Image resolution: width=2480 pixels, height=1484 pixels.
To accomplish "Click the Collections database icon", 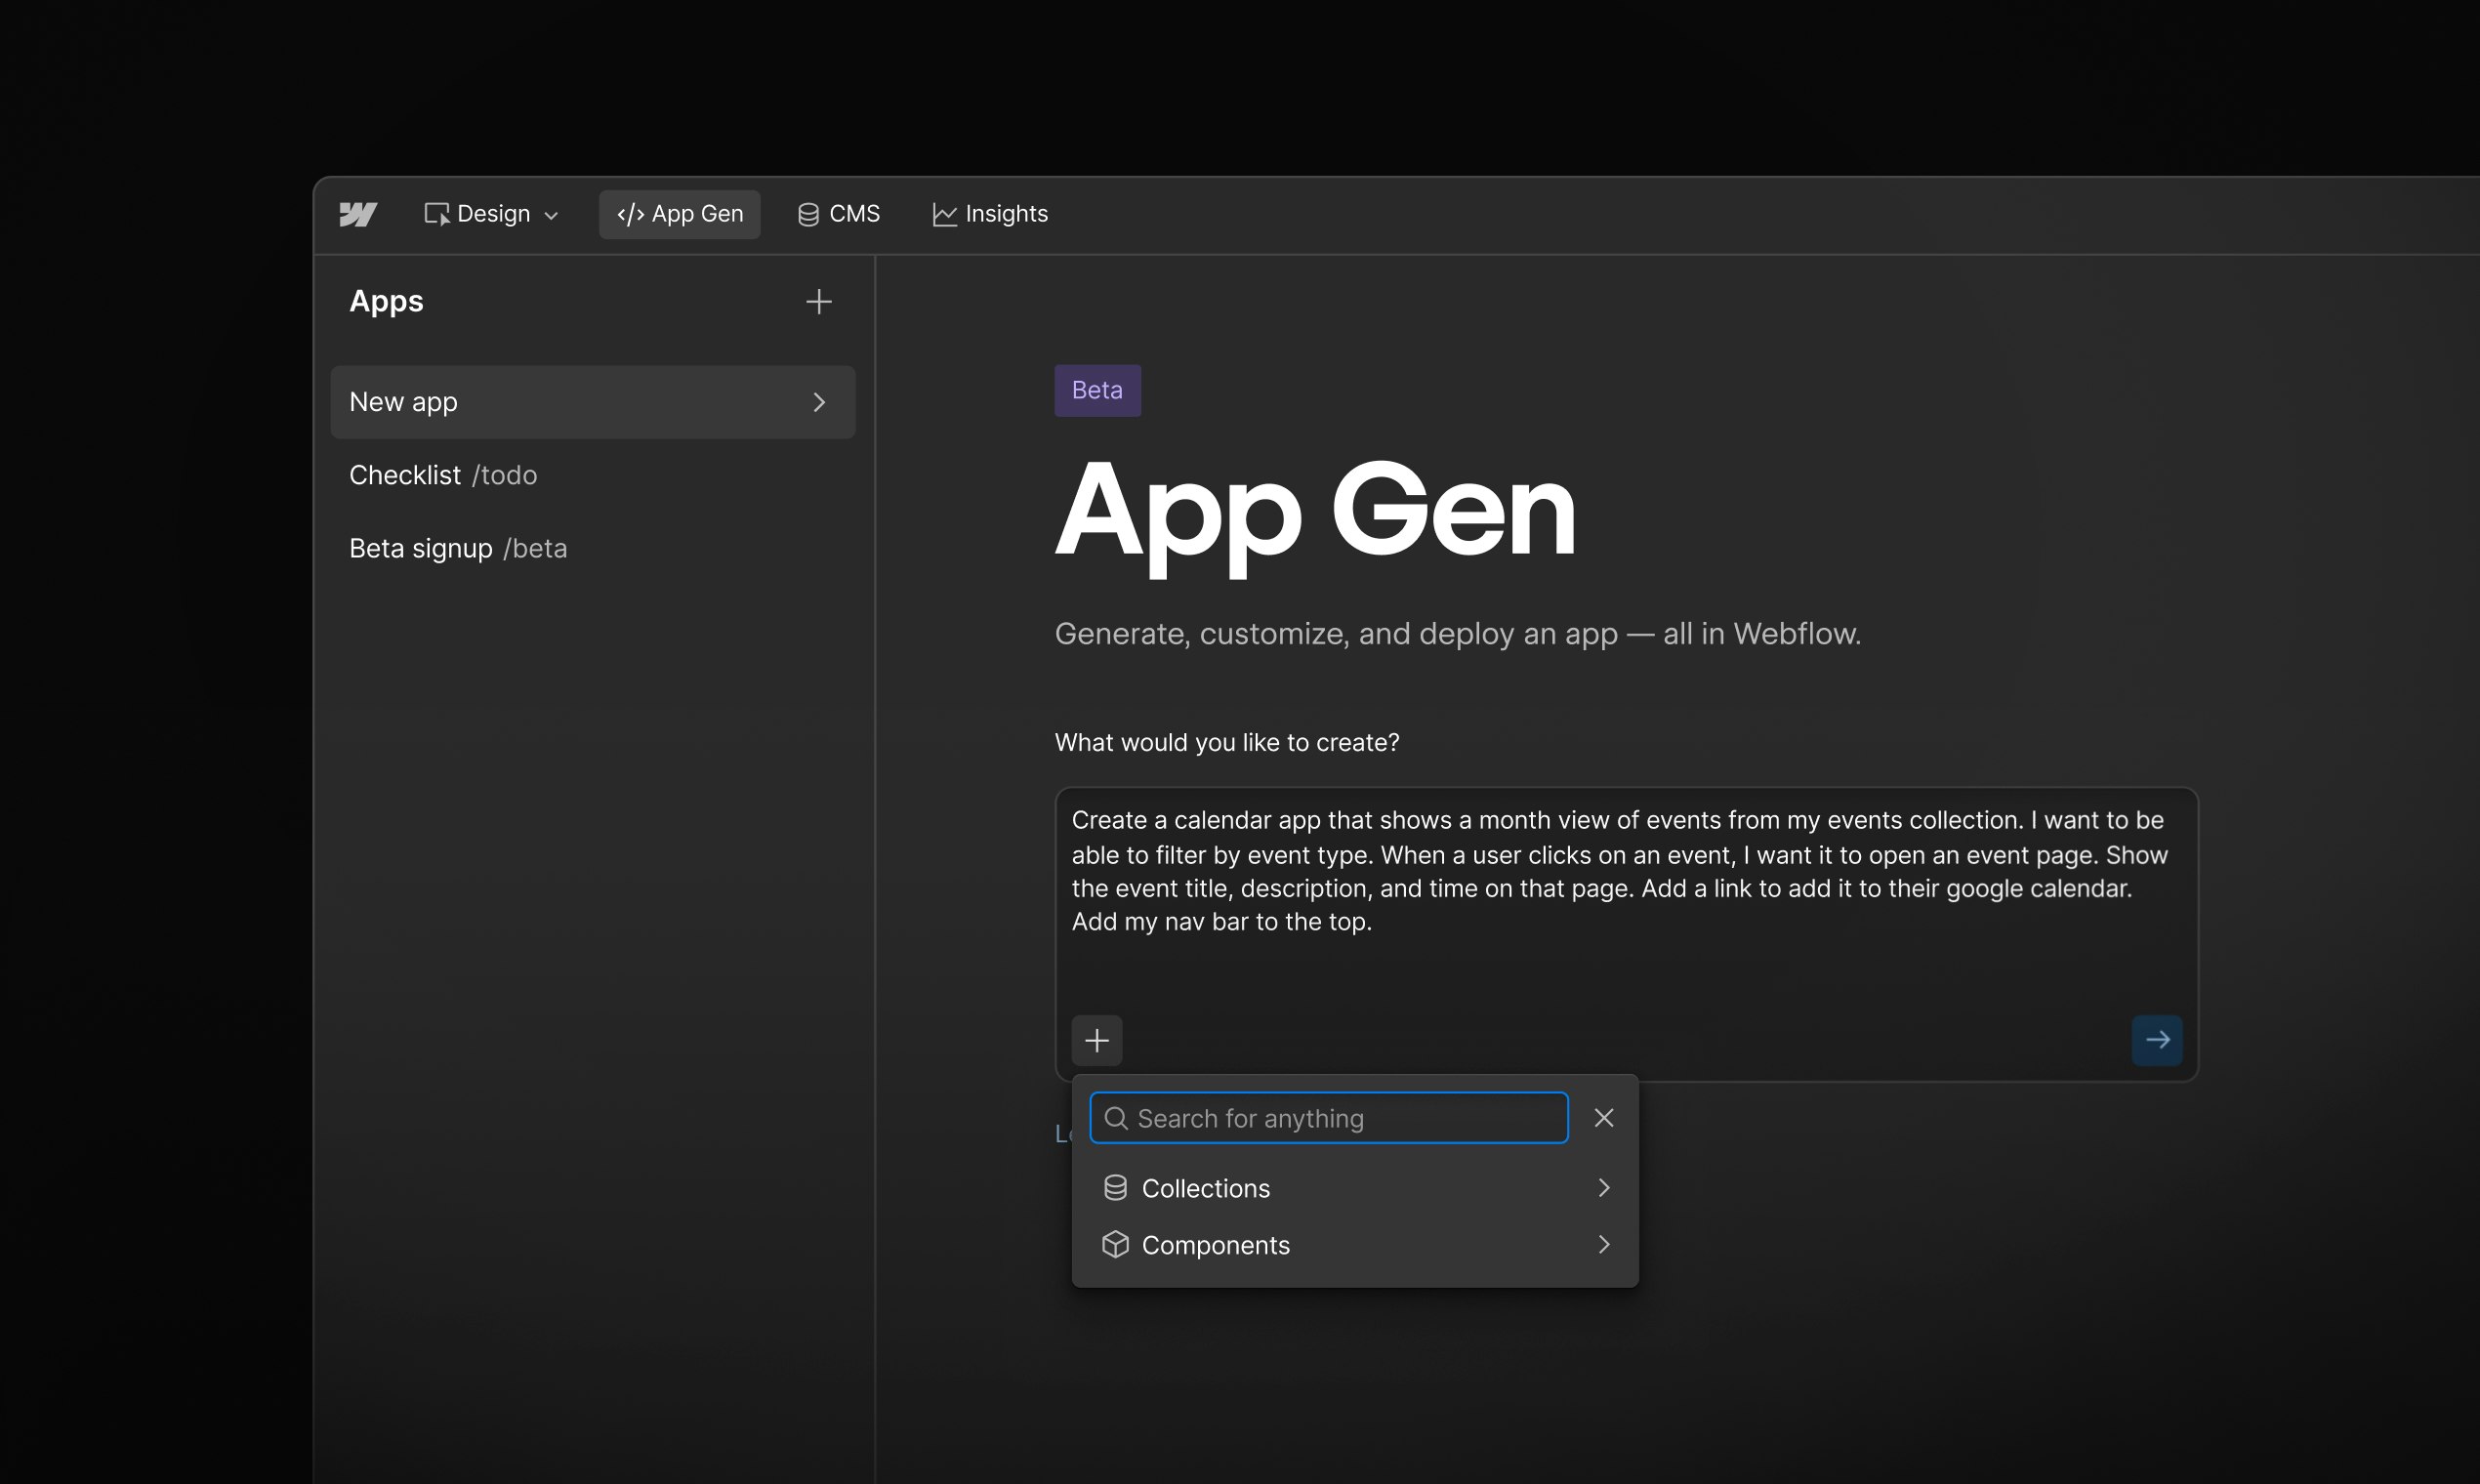I will [1116, 1187].
